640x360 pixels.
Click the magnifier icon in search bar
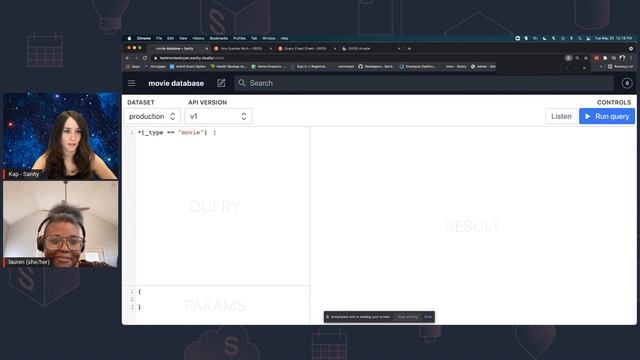242,83
